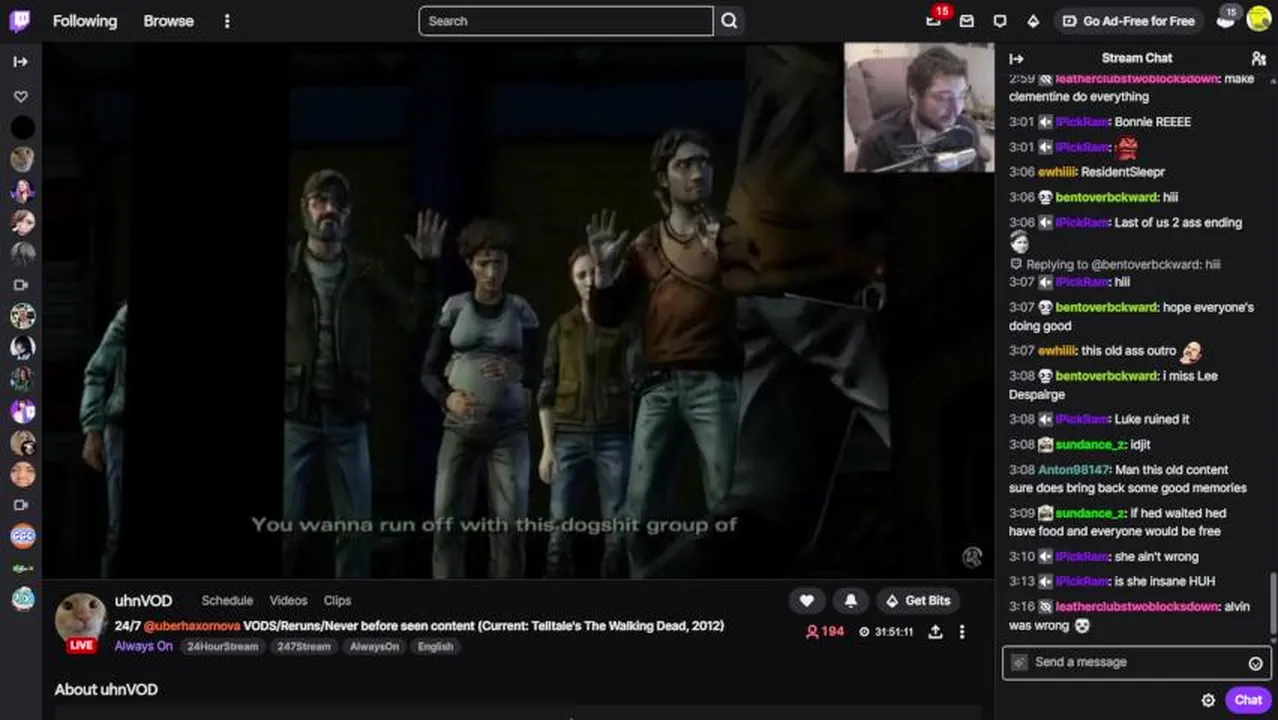The width and height of the screenshot is (1278, 720).
Task: Click the Bits diamond icon in top bar
Action: [1033, 21]
